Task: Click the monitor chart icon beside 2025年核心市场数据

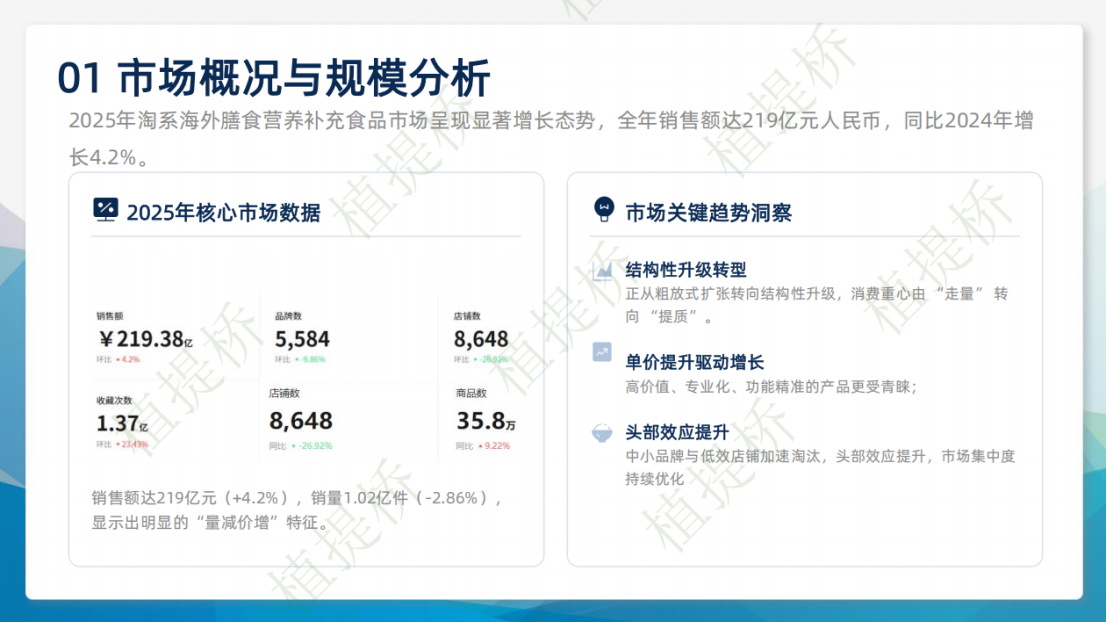Action: [x=105, y=210]
